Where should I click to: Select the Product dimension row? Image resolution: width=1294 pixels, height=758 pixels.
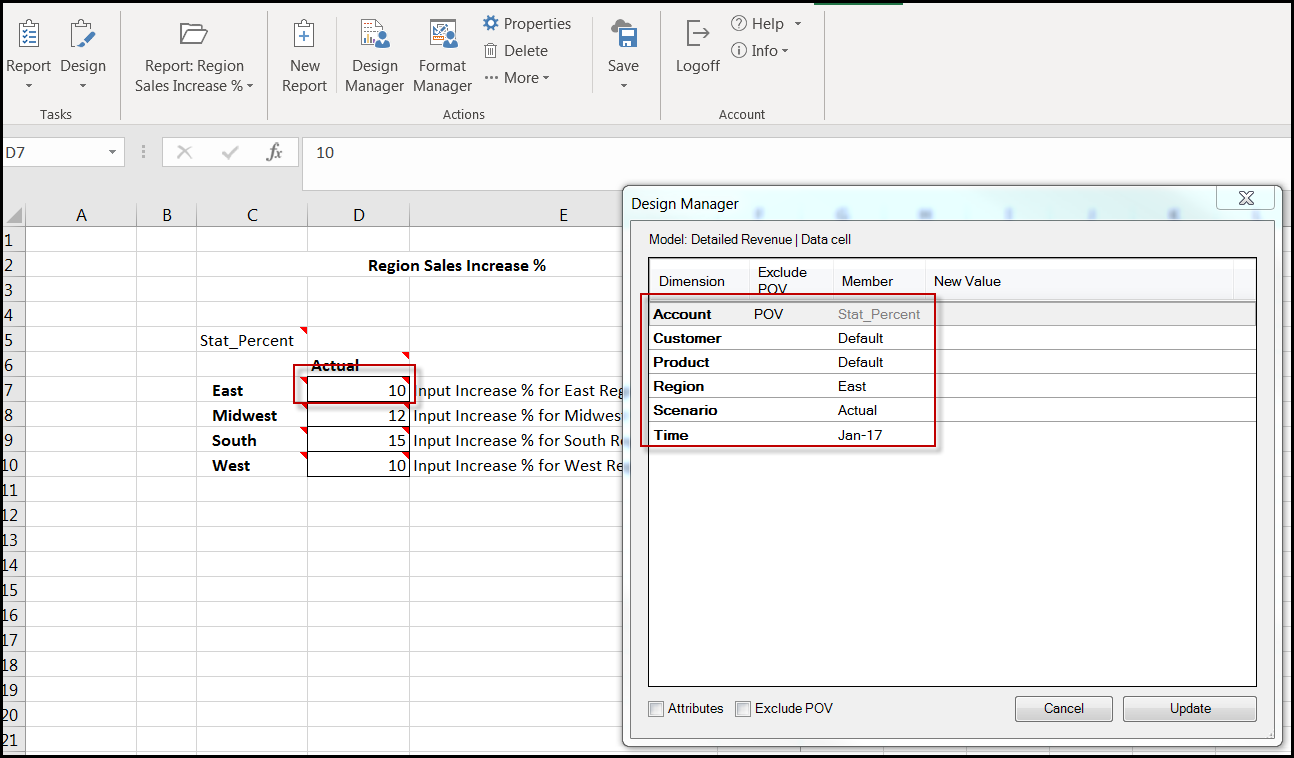point(952,362)
